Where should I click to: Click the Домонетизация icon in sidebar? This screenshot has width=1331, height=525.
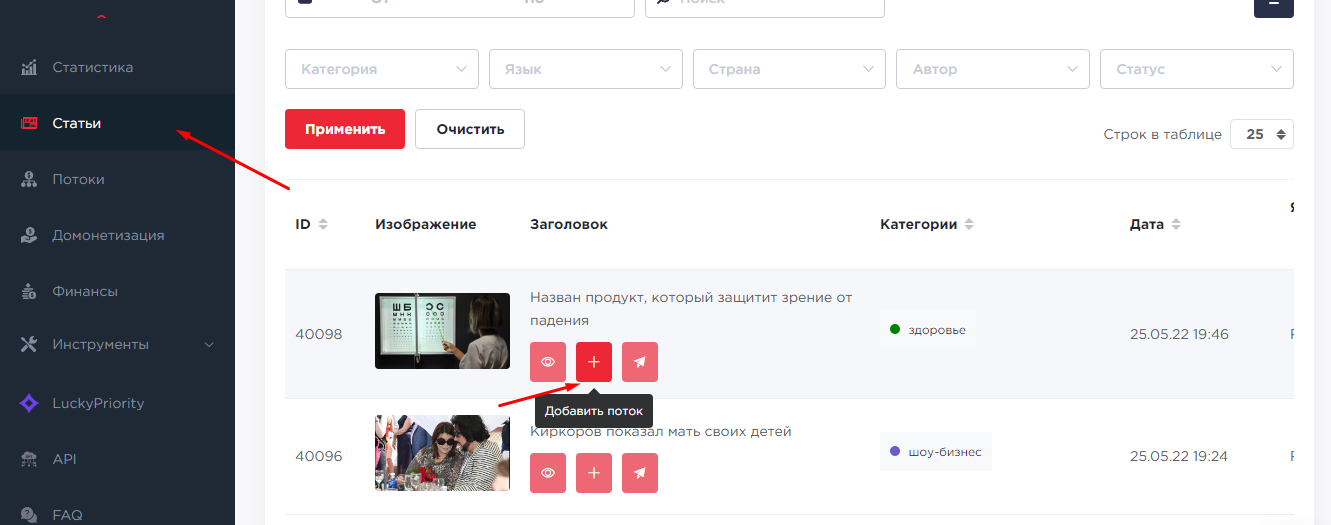(x=29, y=236)
